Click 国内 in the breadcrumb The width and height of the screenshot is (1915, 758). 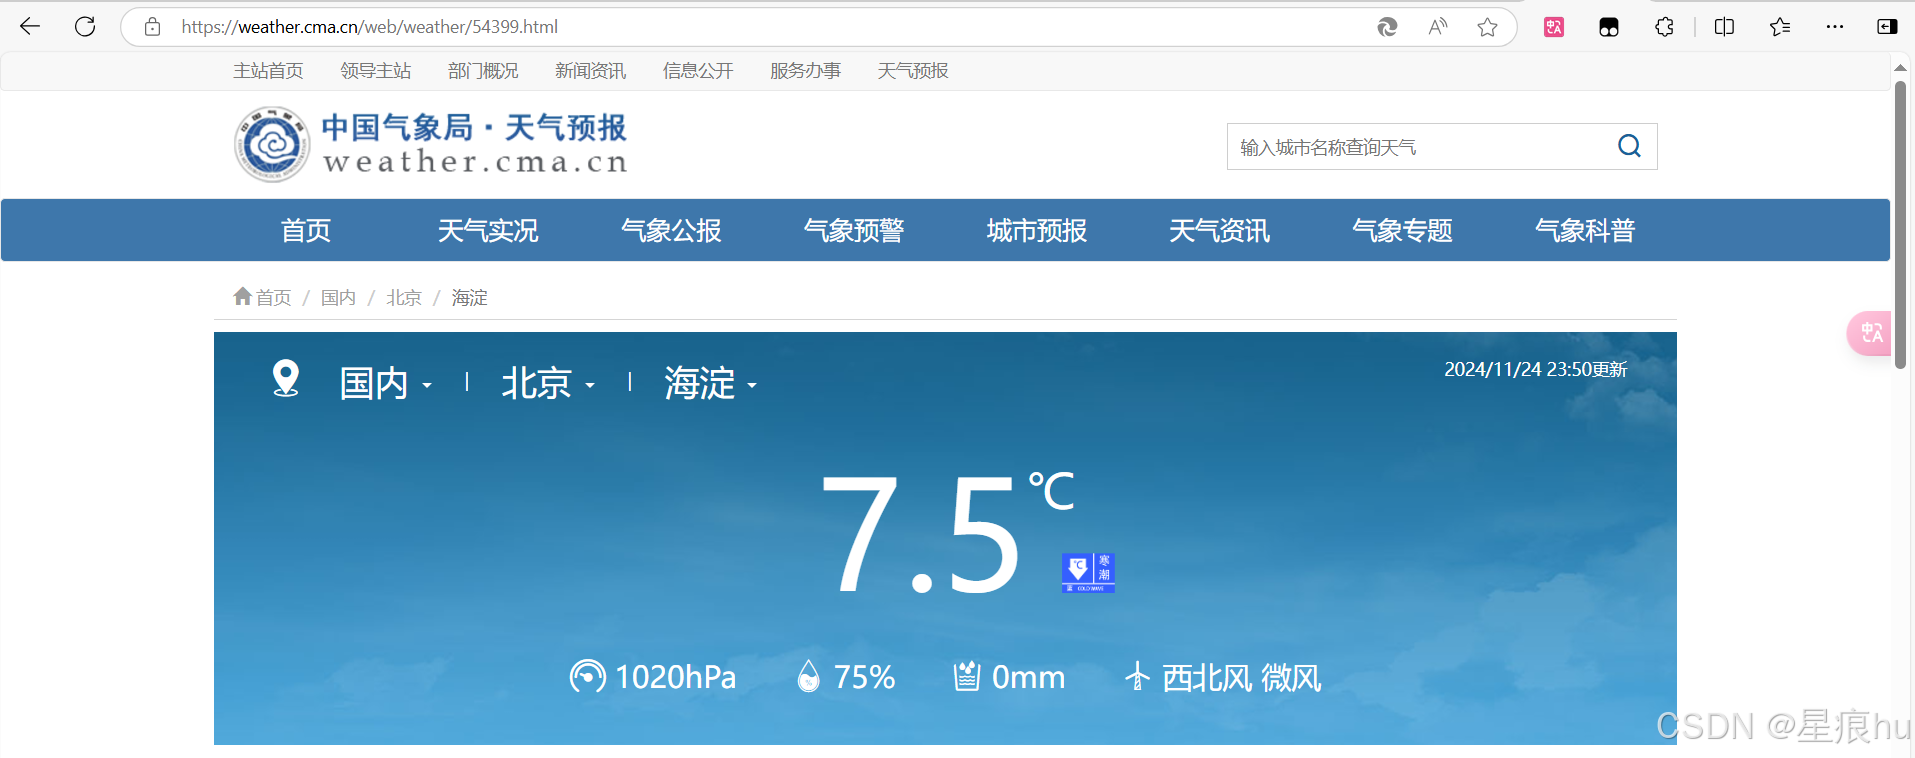(338, 298)
